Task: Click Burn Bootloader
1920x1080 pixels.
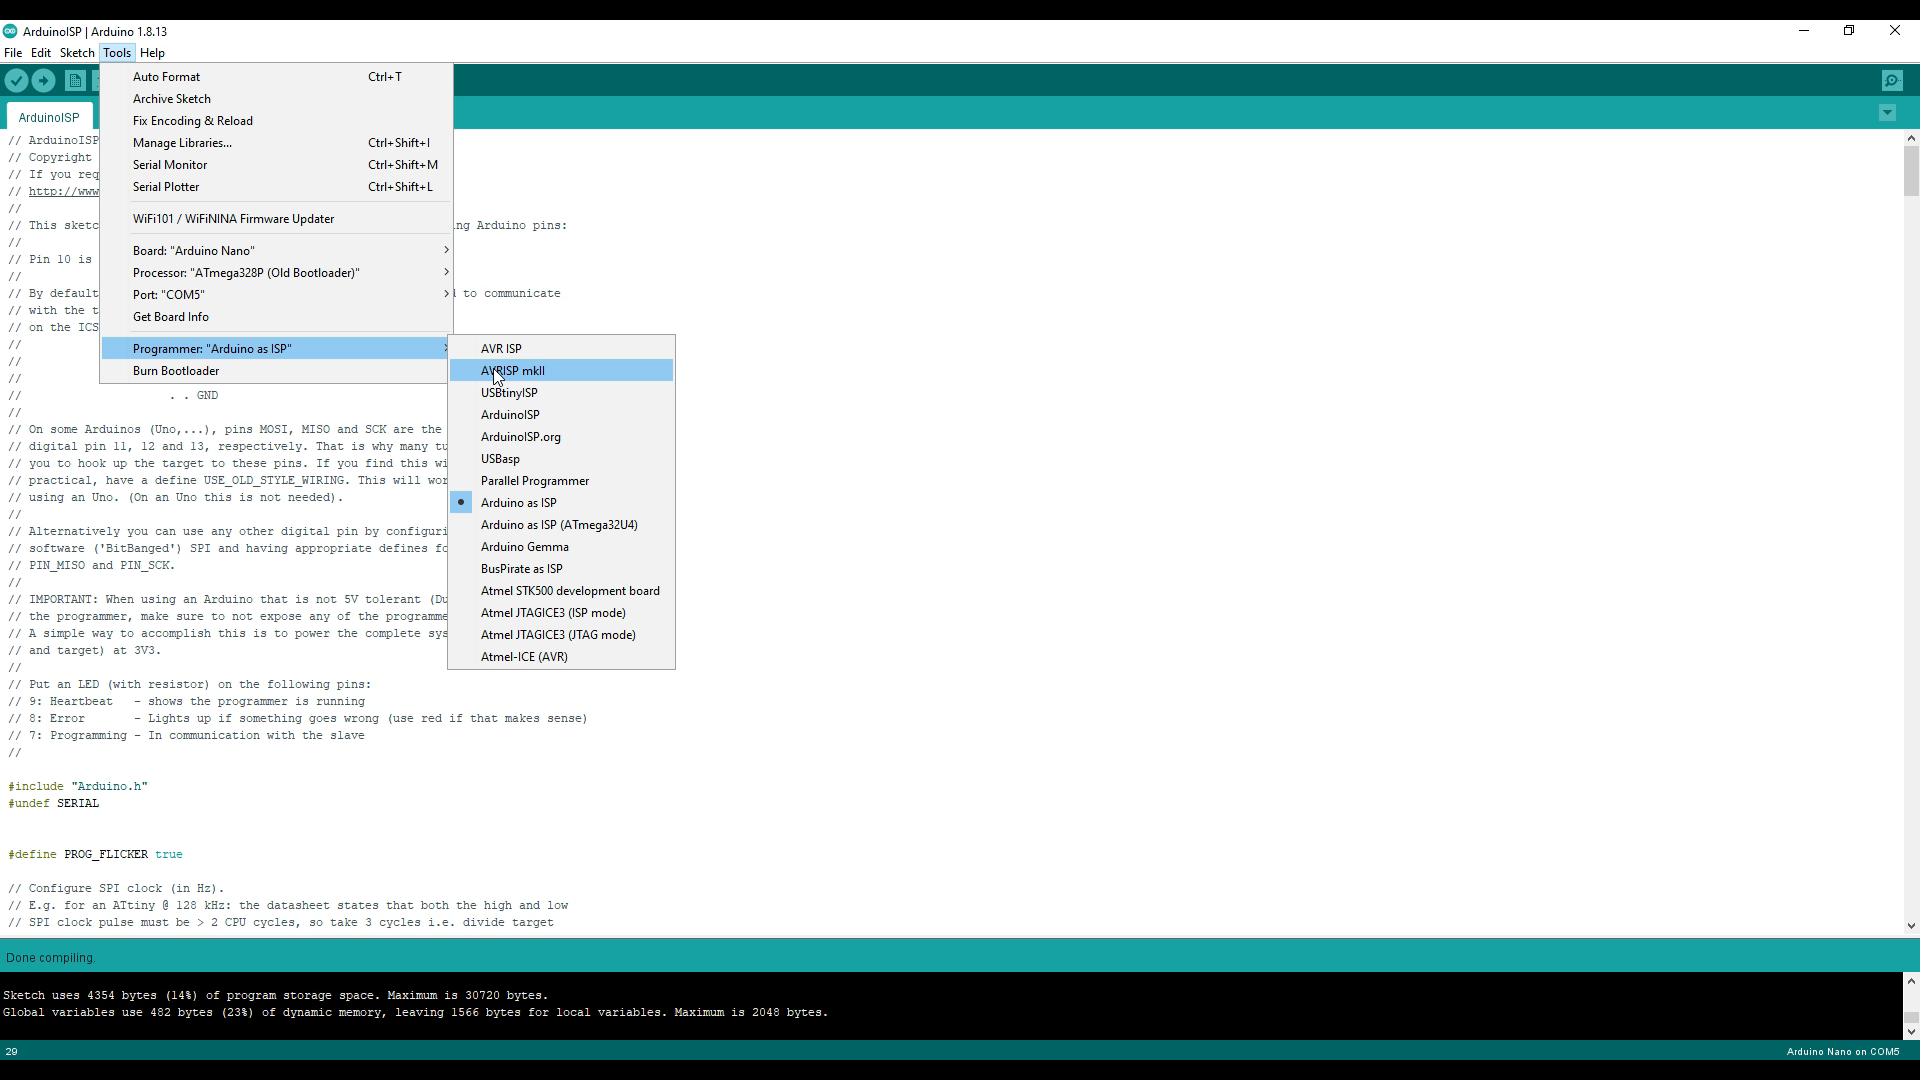Action: (176, 371)
